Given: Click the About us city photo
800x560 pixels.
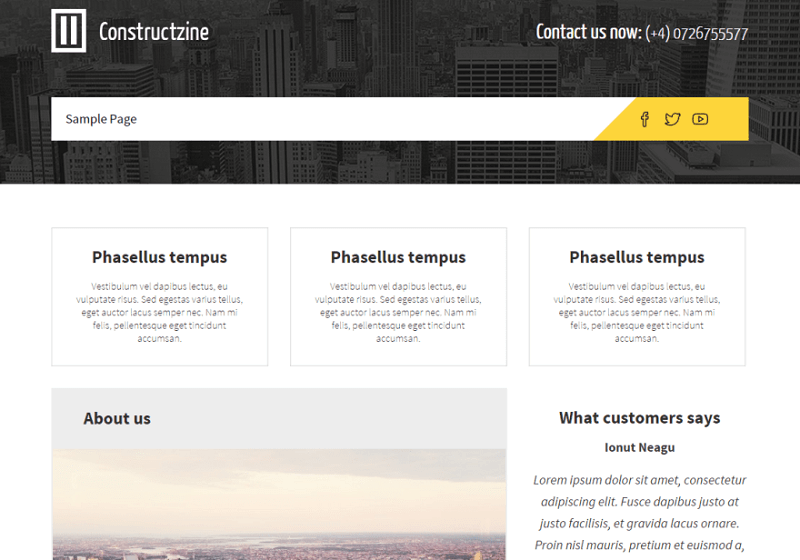Looking at the screenshot, I should click(279, 504).
